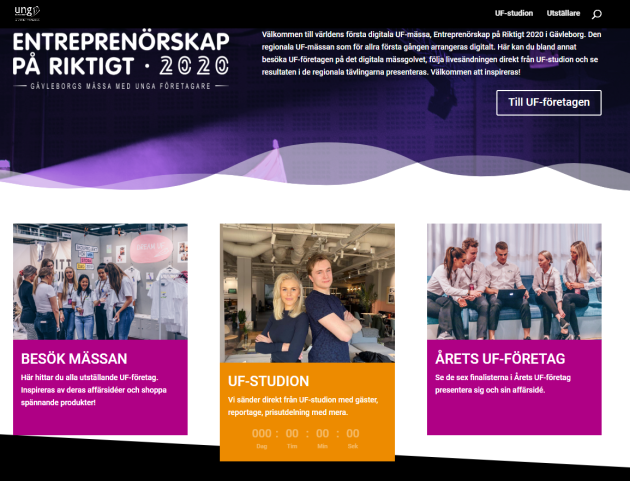630x481 pixels.
Task: Click the Besök Mässan description text
Action: (94, 390)
